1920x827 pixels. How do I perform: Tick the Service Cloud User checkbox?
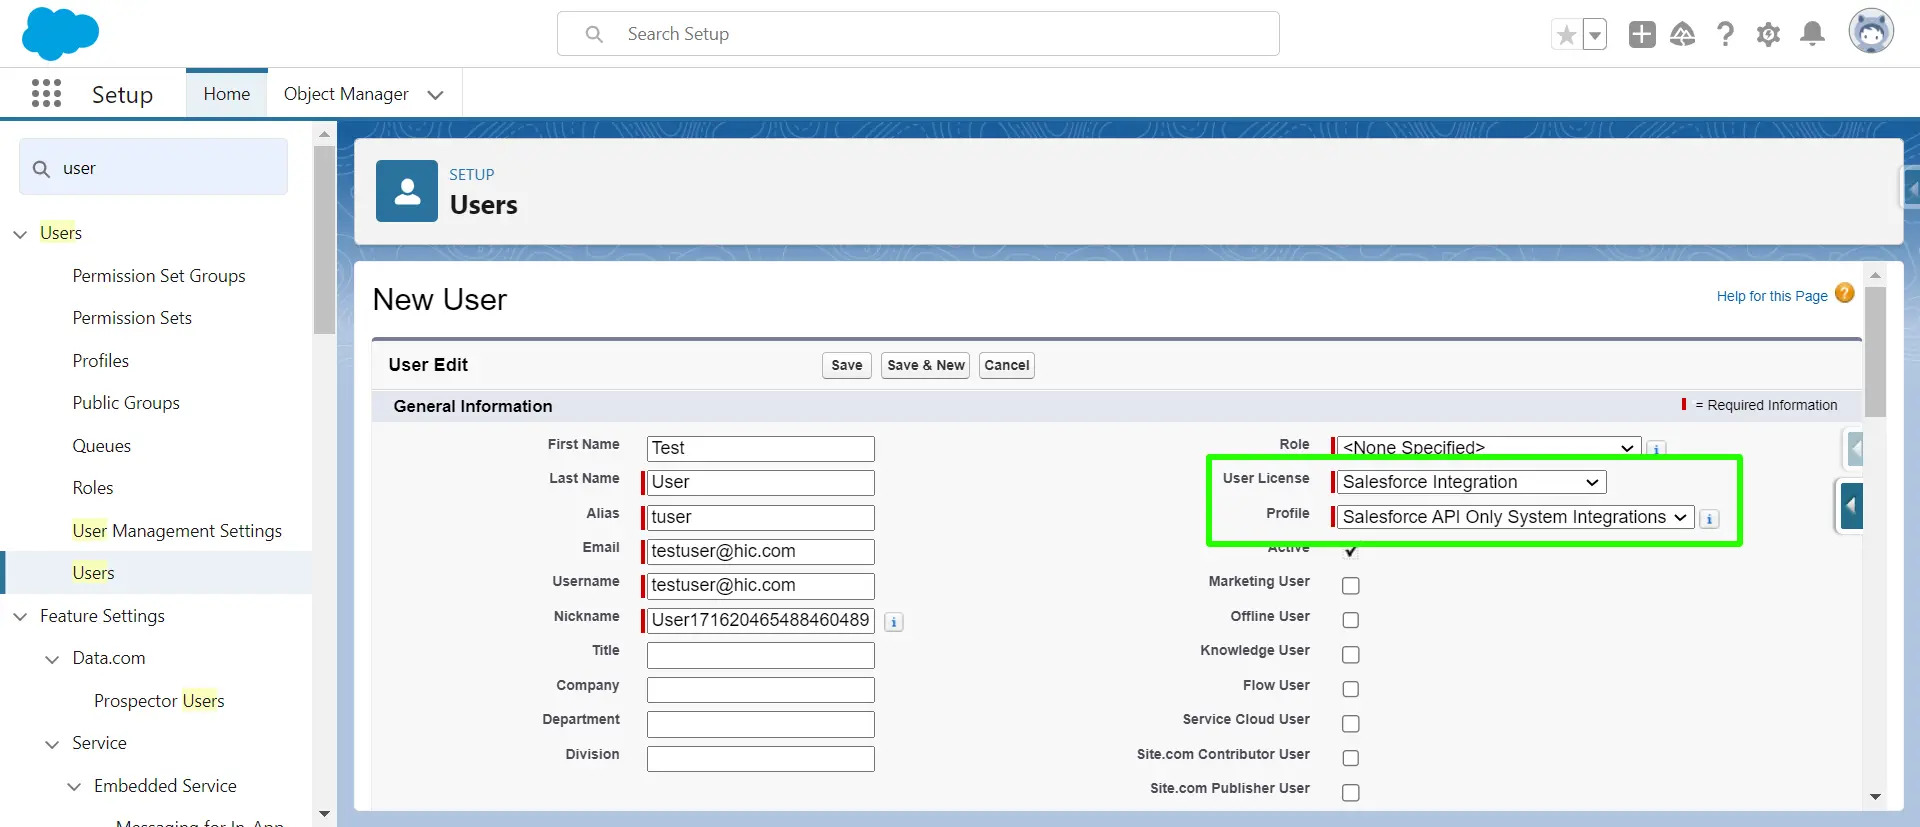pos(1350,724)
